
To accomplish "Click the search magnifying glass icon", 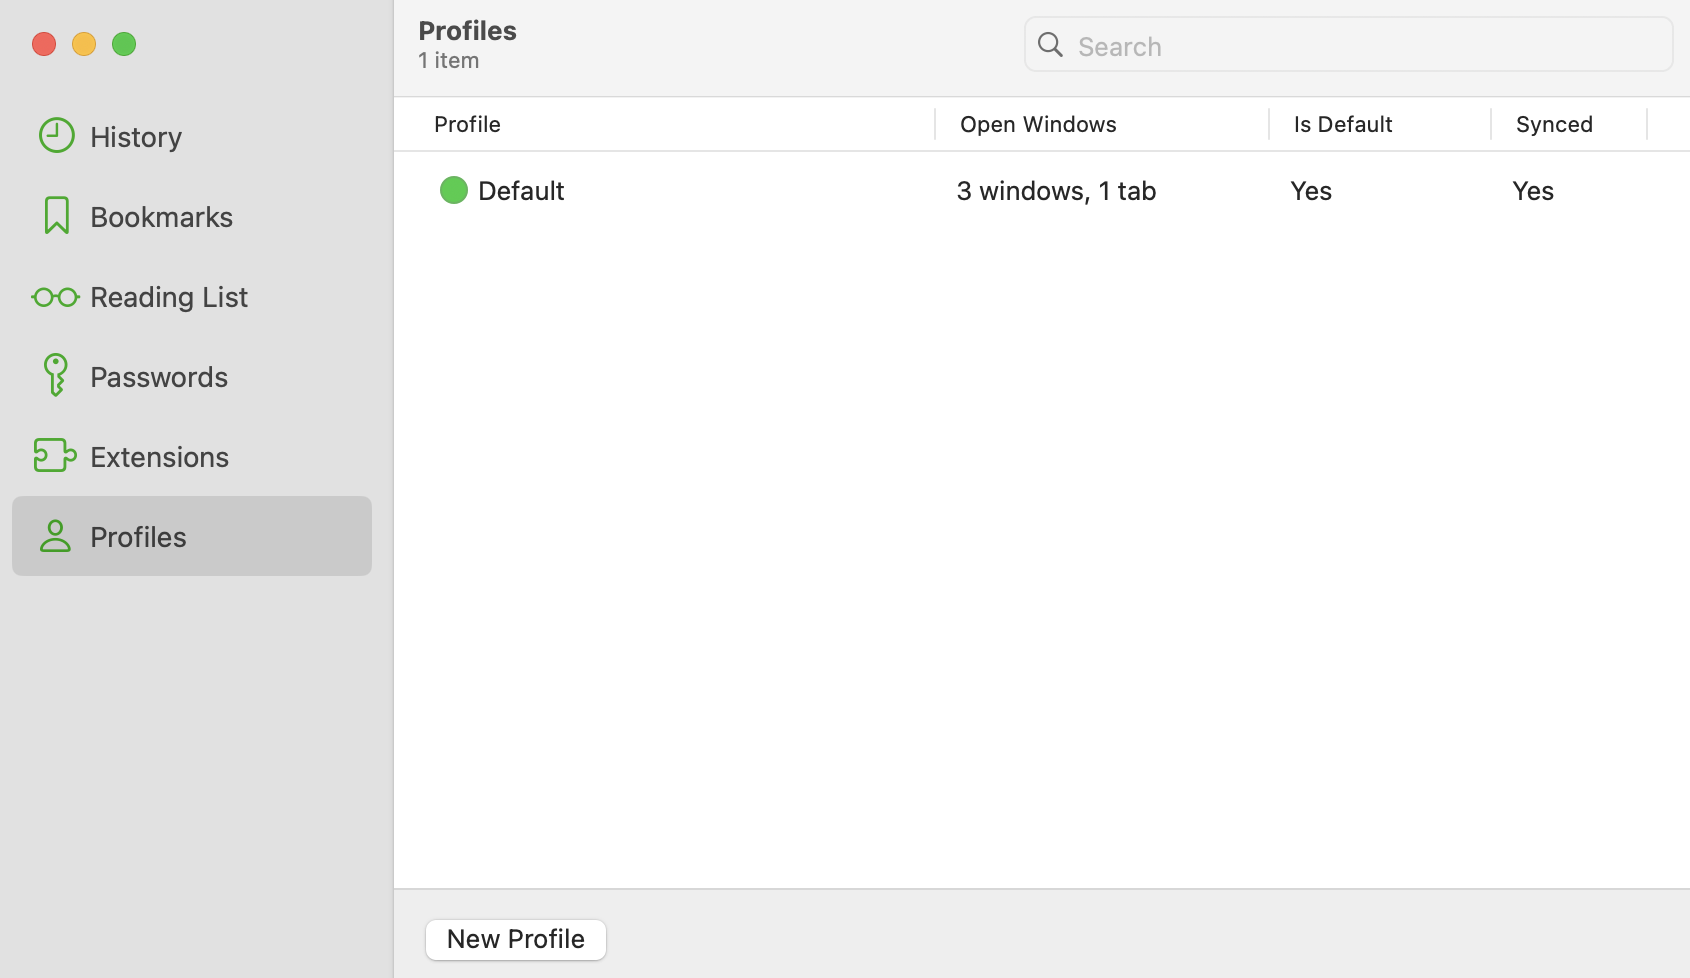I will pyautogui.click(x=1050, y=45).
